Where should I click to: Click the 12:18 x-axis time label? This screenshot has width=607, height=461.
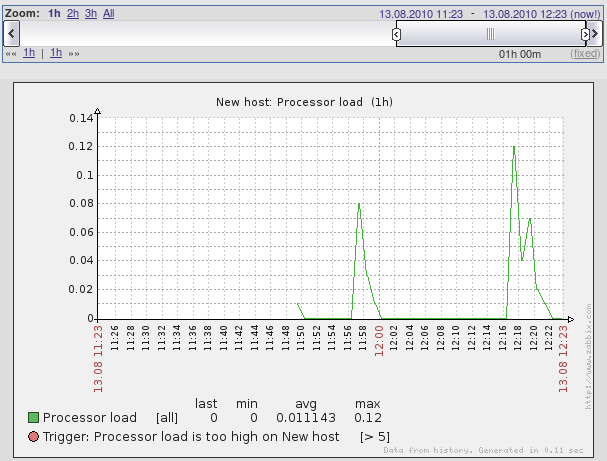coord(518,338)
